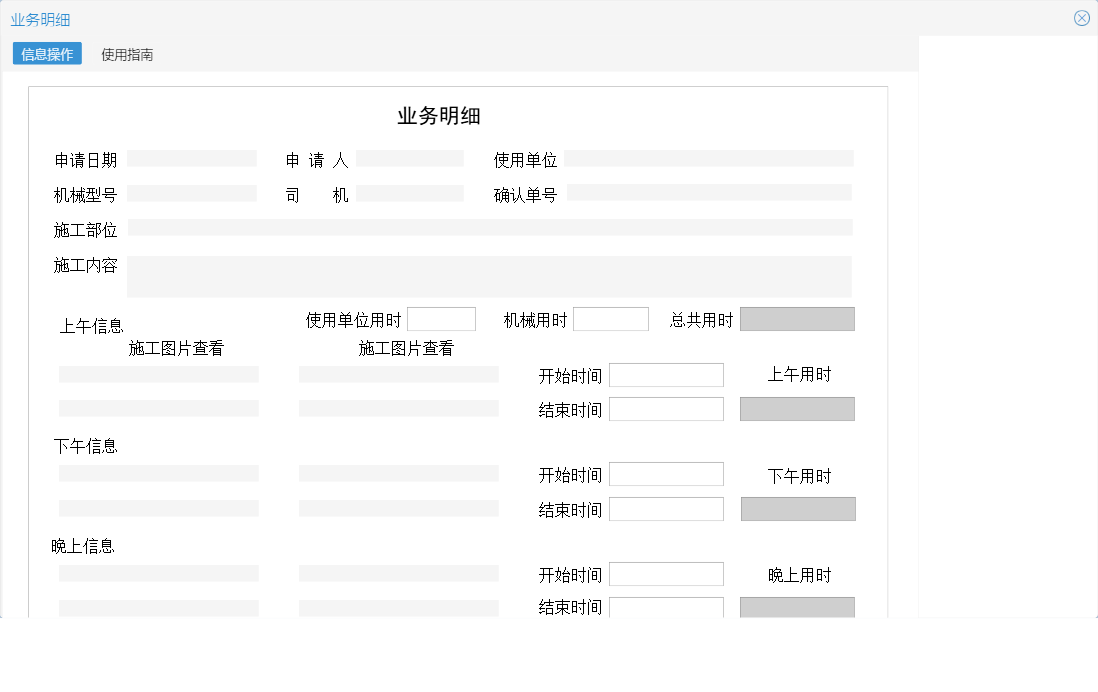The height and width of the screenshot is (692, 1098).
Task: Switch to the 使用指南 tab
Action: [x=126, y=54]
